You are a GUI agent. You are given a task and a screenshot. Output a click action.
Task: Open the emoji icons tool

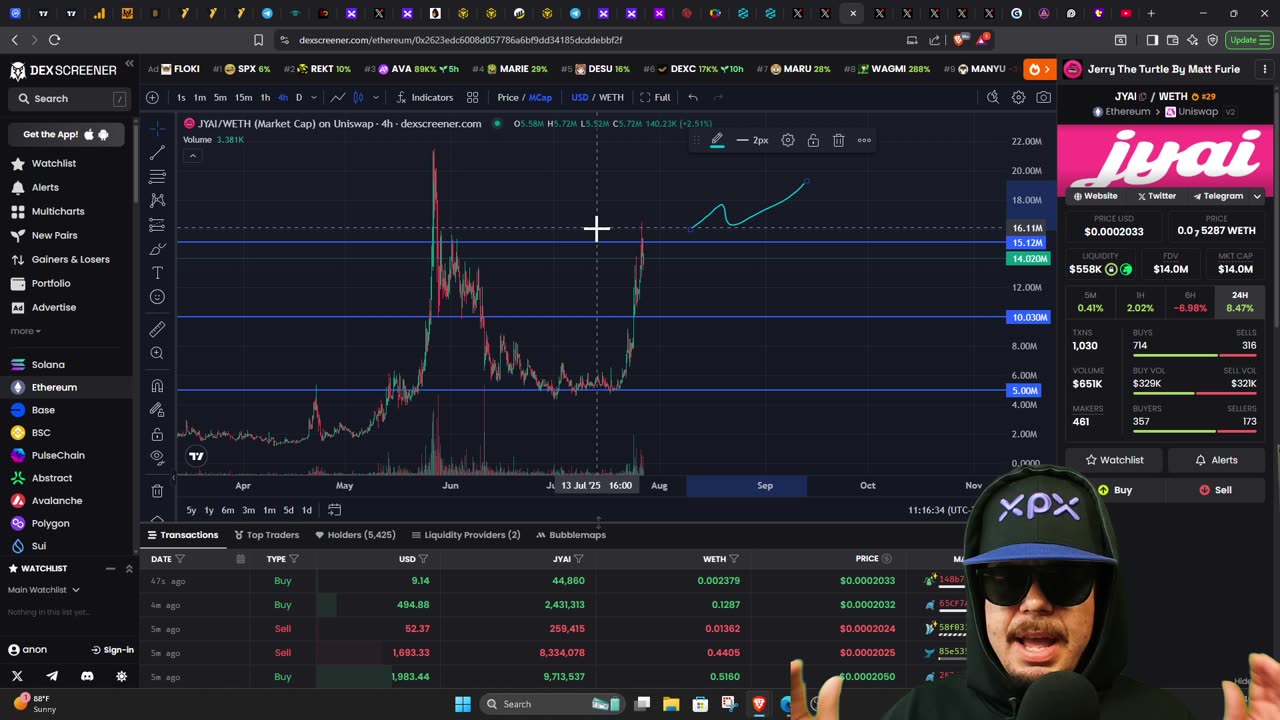[157, 297]
